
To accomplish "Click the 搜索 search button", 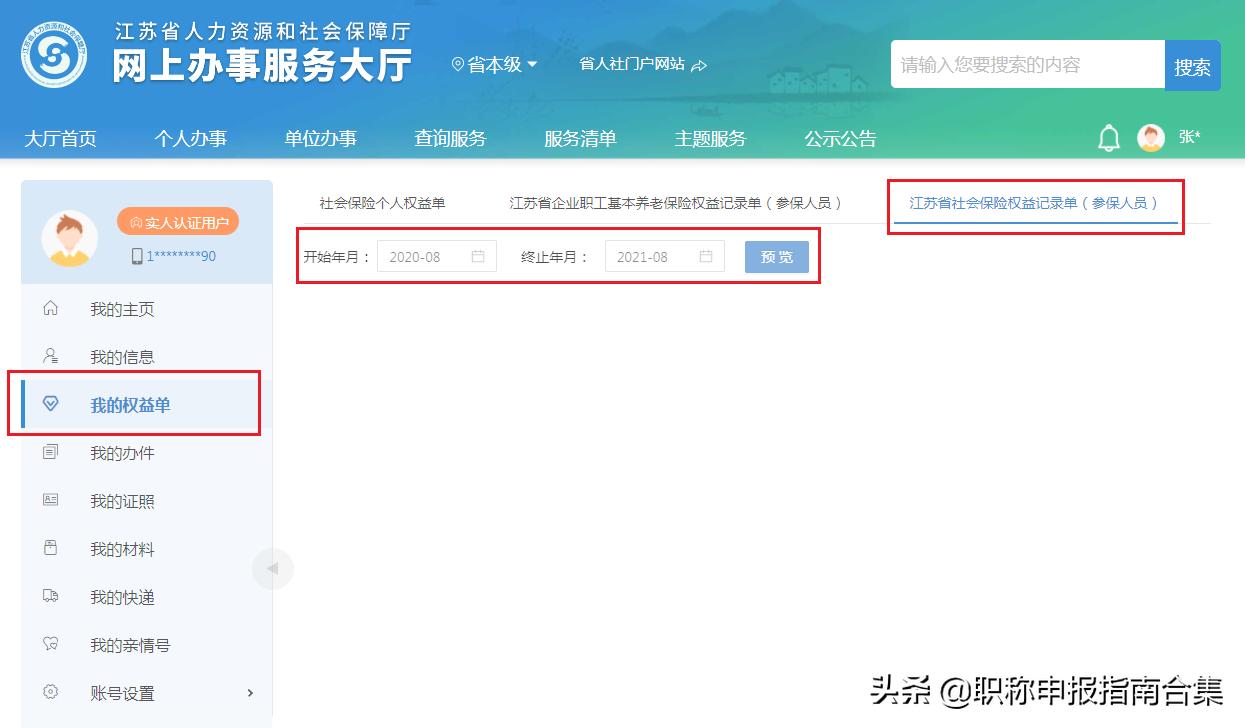I will point(1192,64).
